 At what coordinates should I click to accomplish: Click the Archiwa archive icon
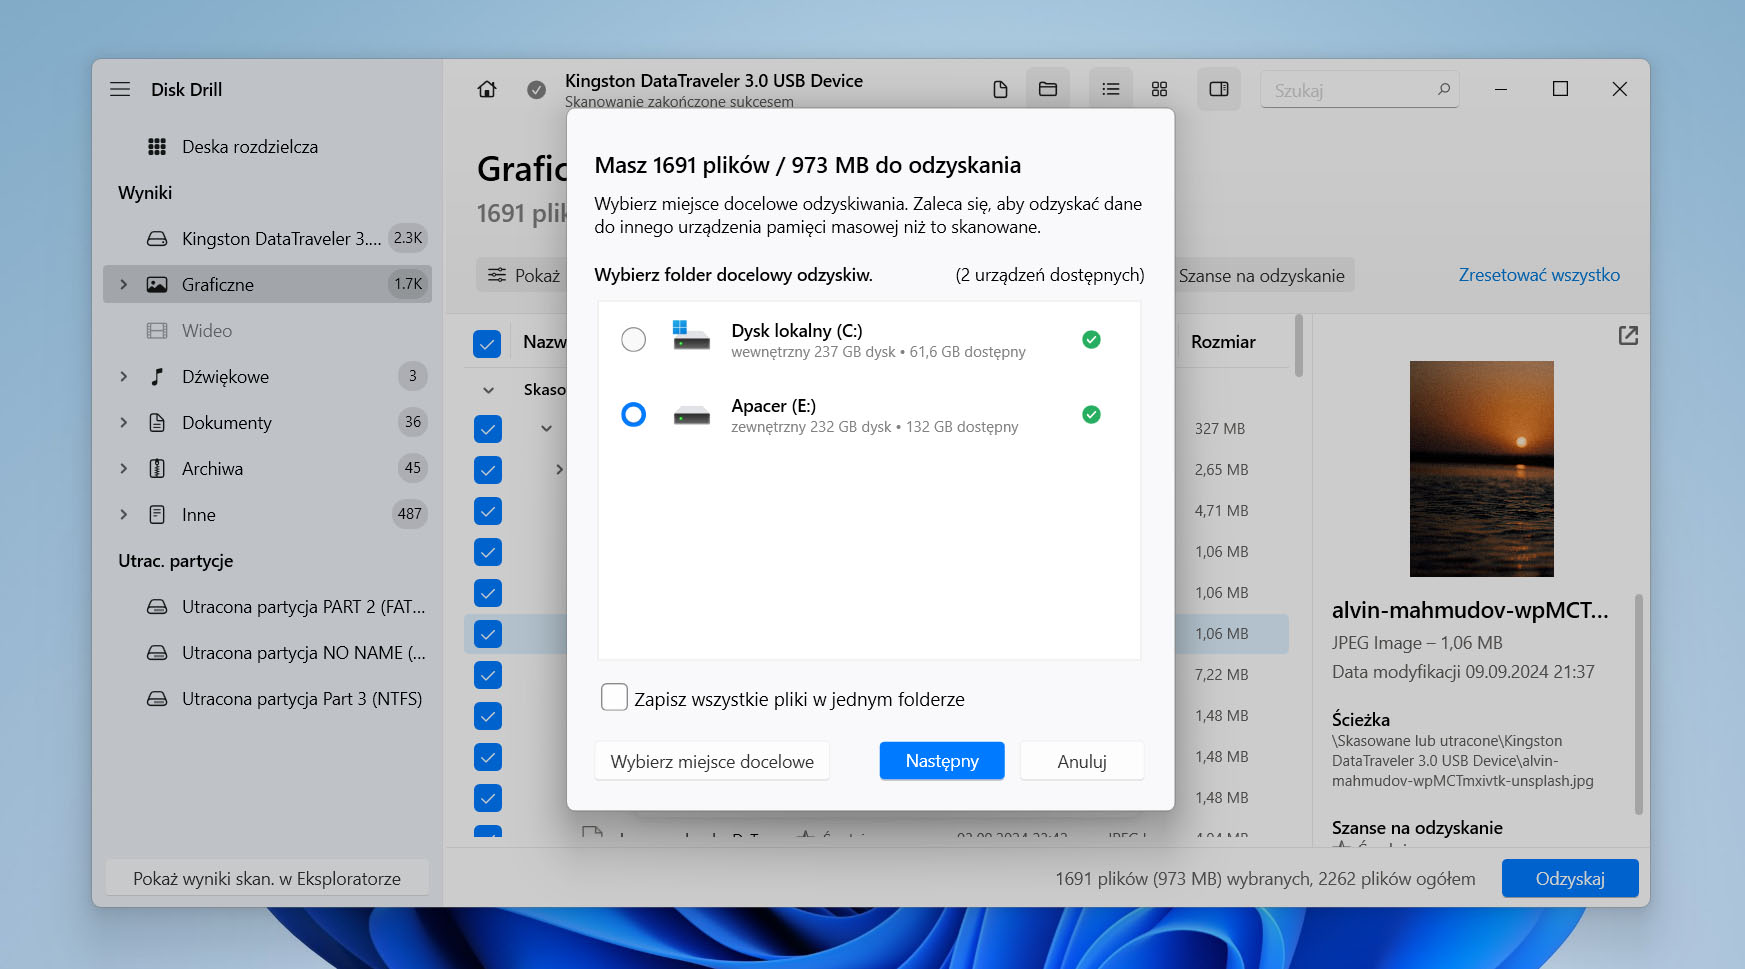(x=157, y=468)
